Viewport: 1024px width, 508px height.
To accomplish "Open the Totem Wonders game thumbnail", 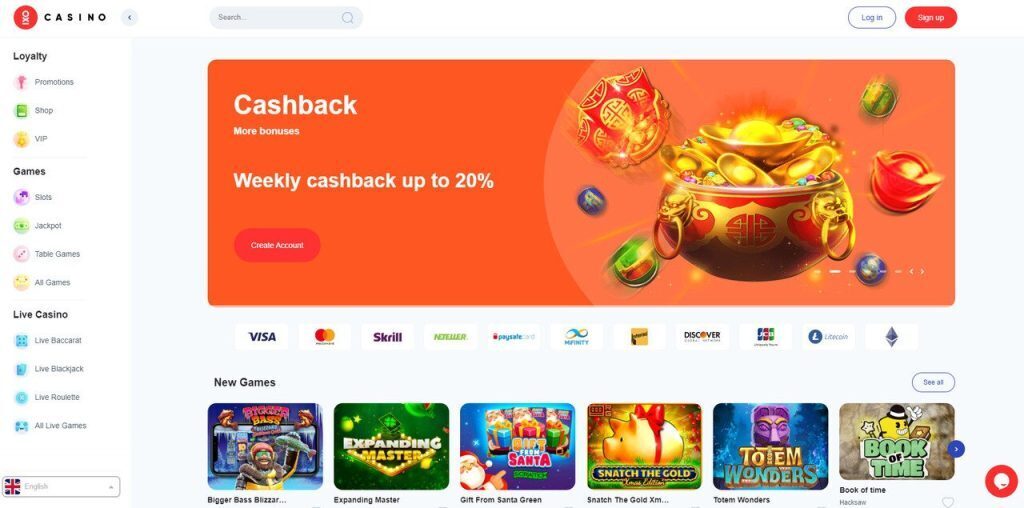I will (x=771, y=447).
